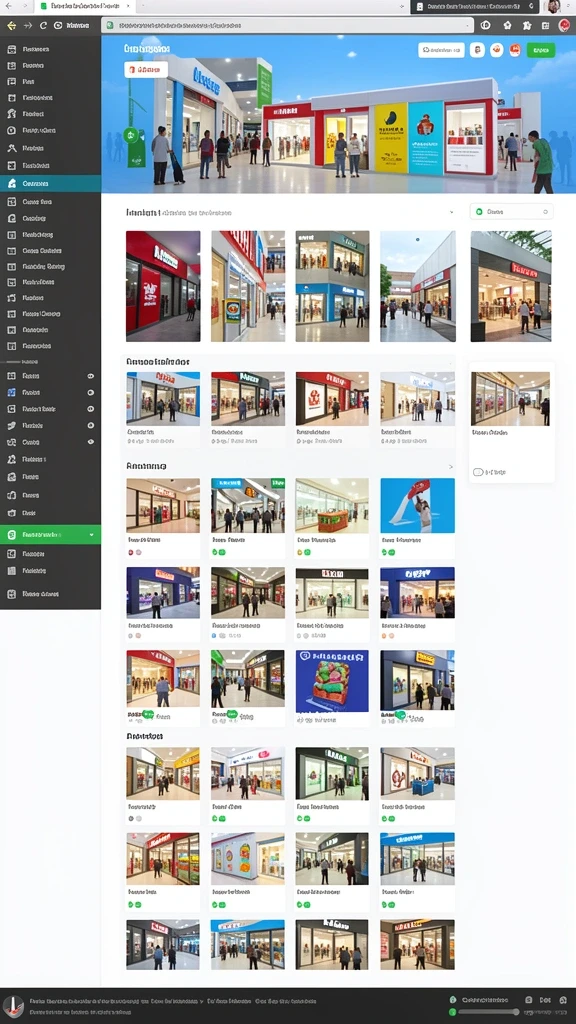Switch to the active browser tab with green favicon
Image resolution: width=576 pixels, height=1024 pixels.
(84, 6)
